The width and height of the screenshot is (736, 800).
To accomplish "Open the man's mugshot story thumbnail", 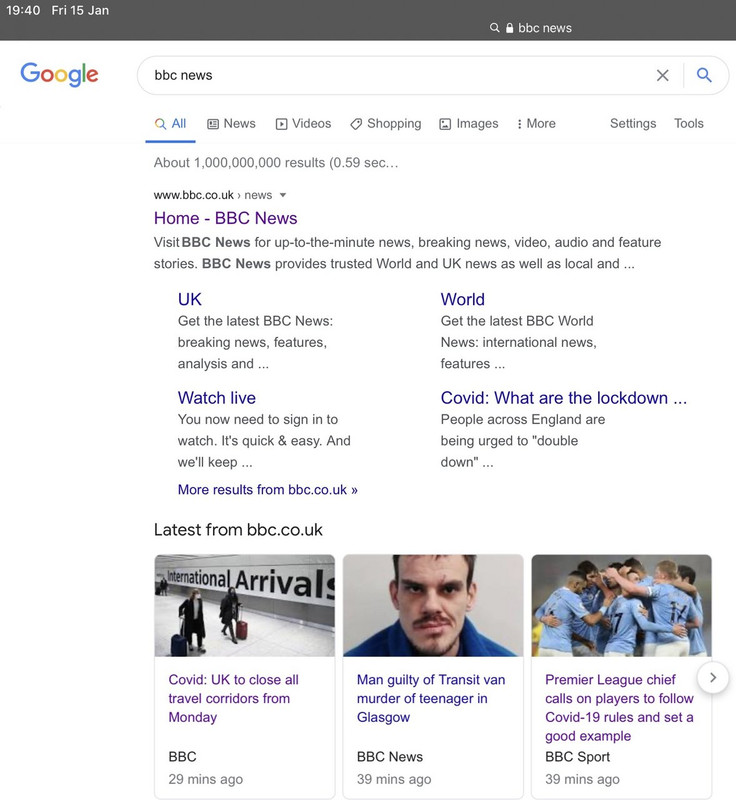I will (x=433, y=605).
